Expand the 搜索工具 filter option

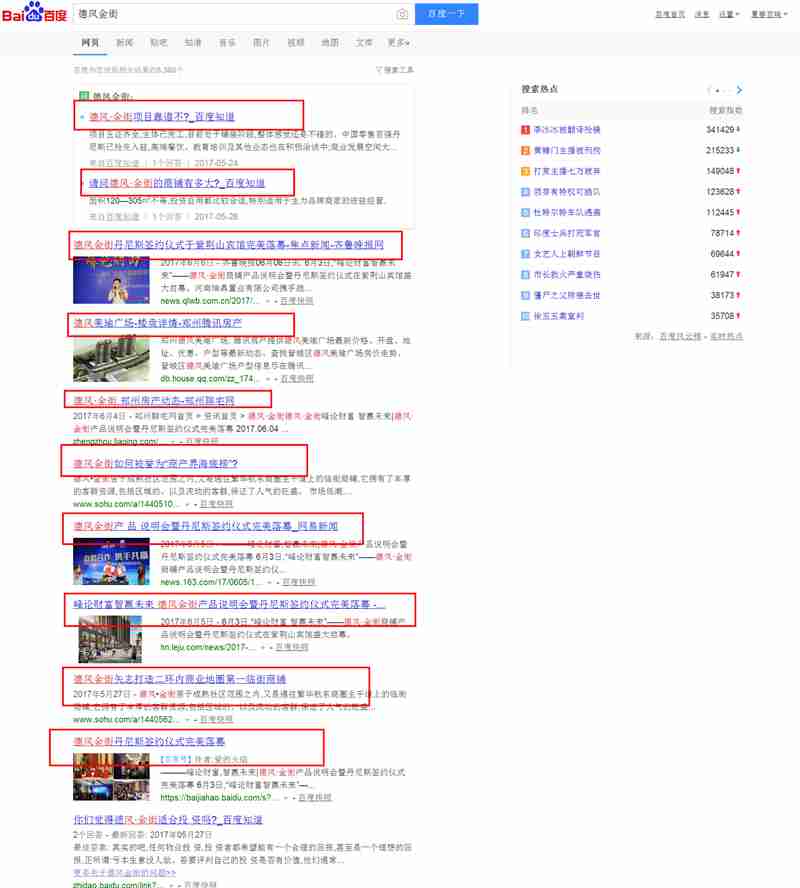(394, 70)
